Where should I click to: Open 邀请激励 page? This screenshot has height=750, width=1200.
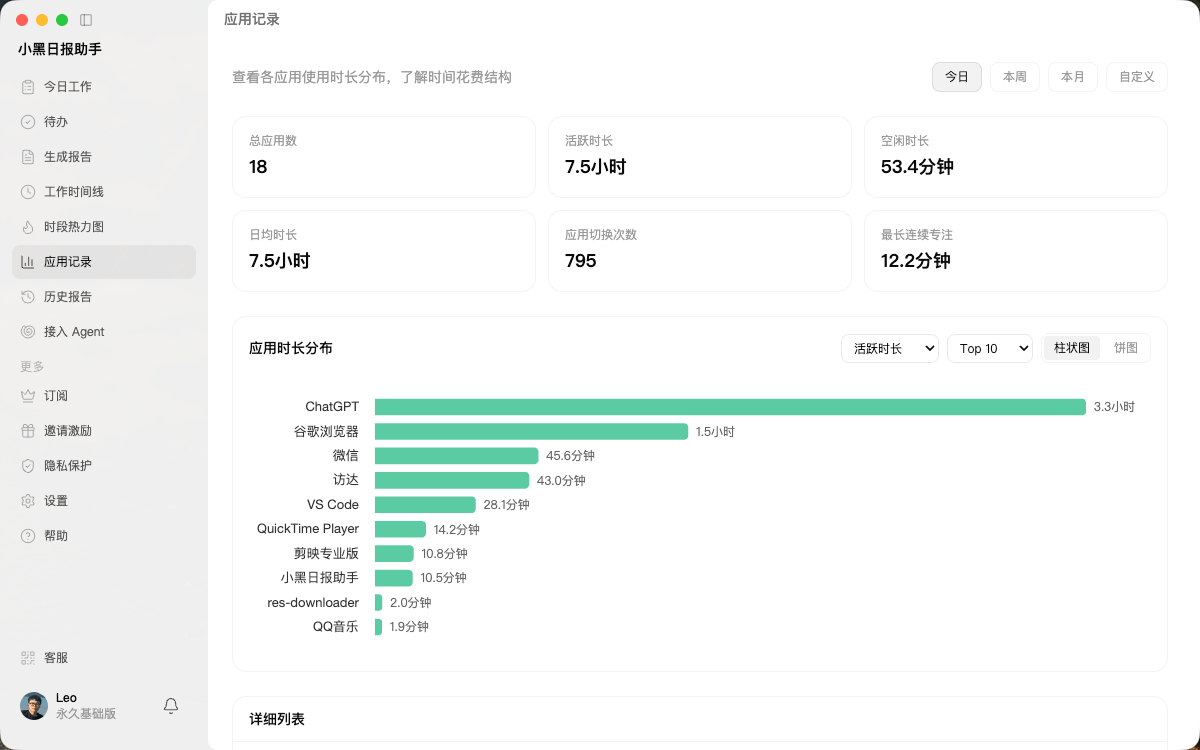pyautogui.click(x=104, y=431)
